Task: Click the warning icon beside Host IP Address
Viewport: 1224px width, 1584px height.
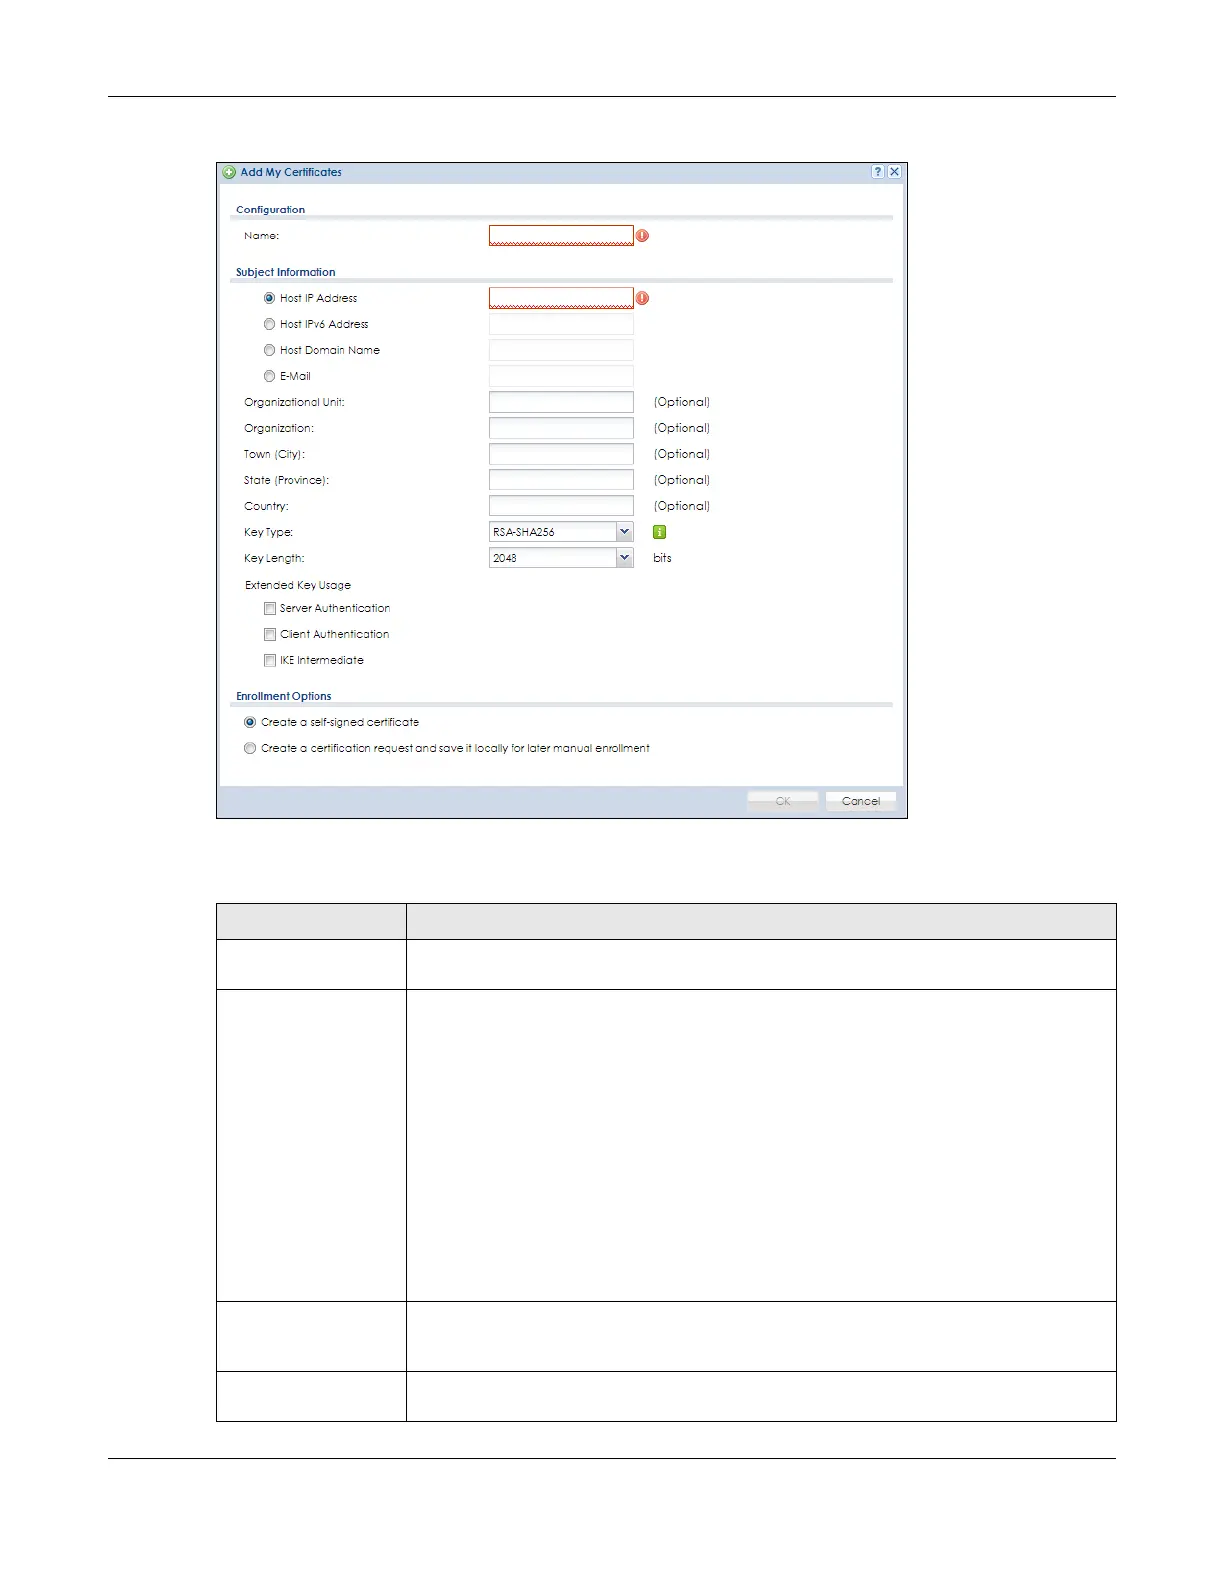Action: 642,298
